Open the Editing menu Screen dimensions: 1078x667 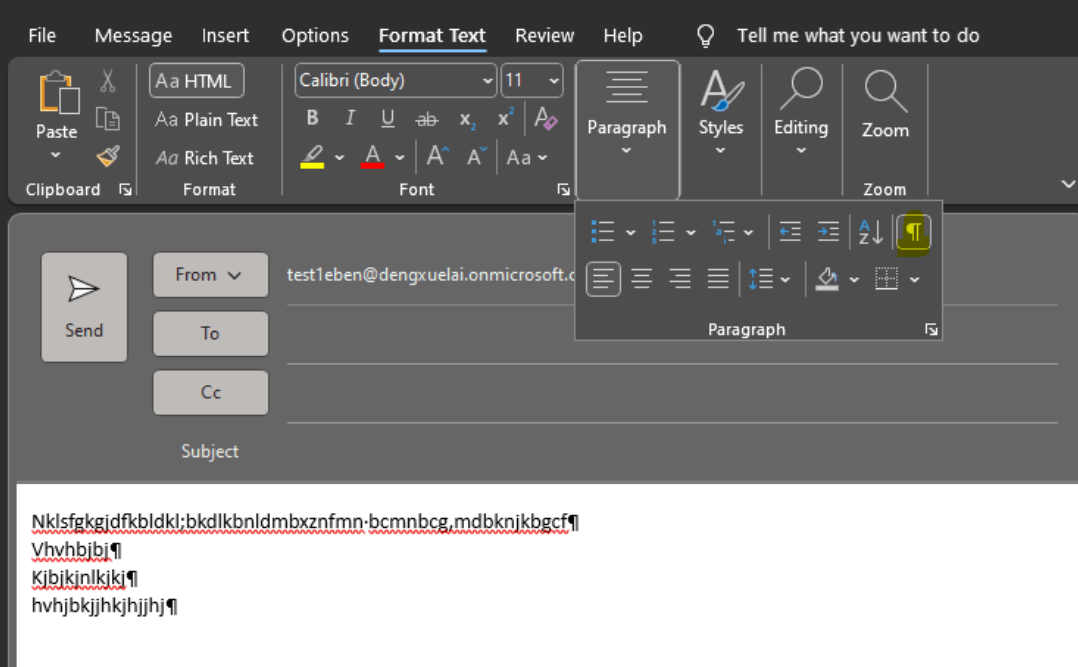coord(801,113)
